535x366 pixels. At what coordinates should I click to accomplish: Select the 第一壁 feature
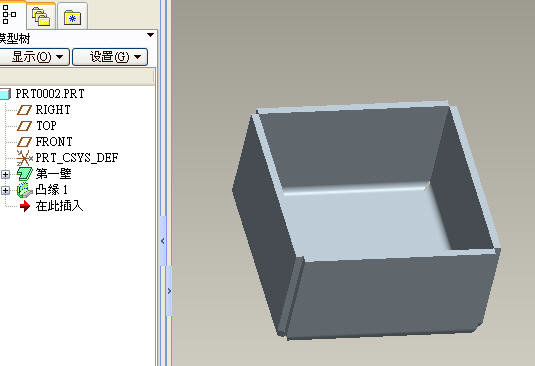(x=53, y=174)
